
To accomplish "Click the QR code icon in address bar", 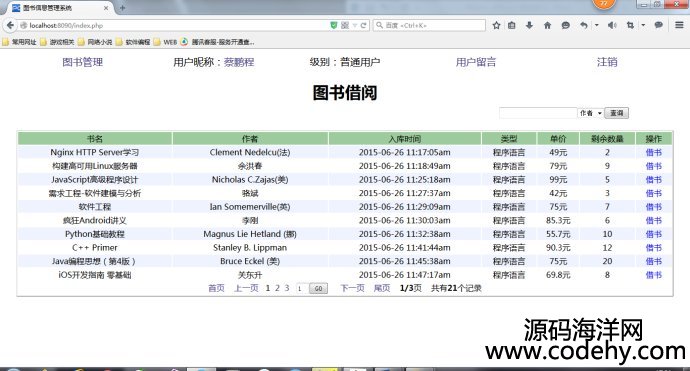I will (x=345, y=26).
